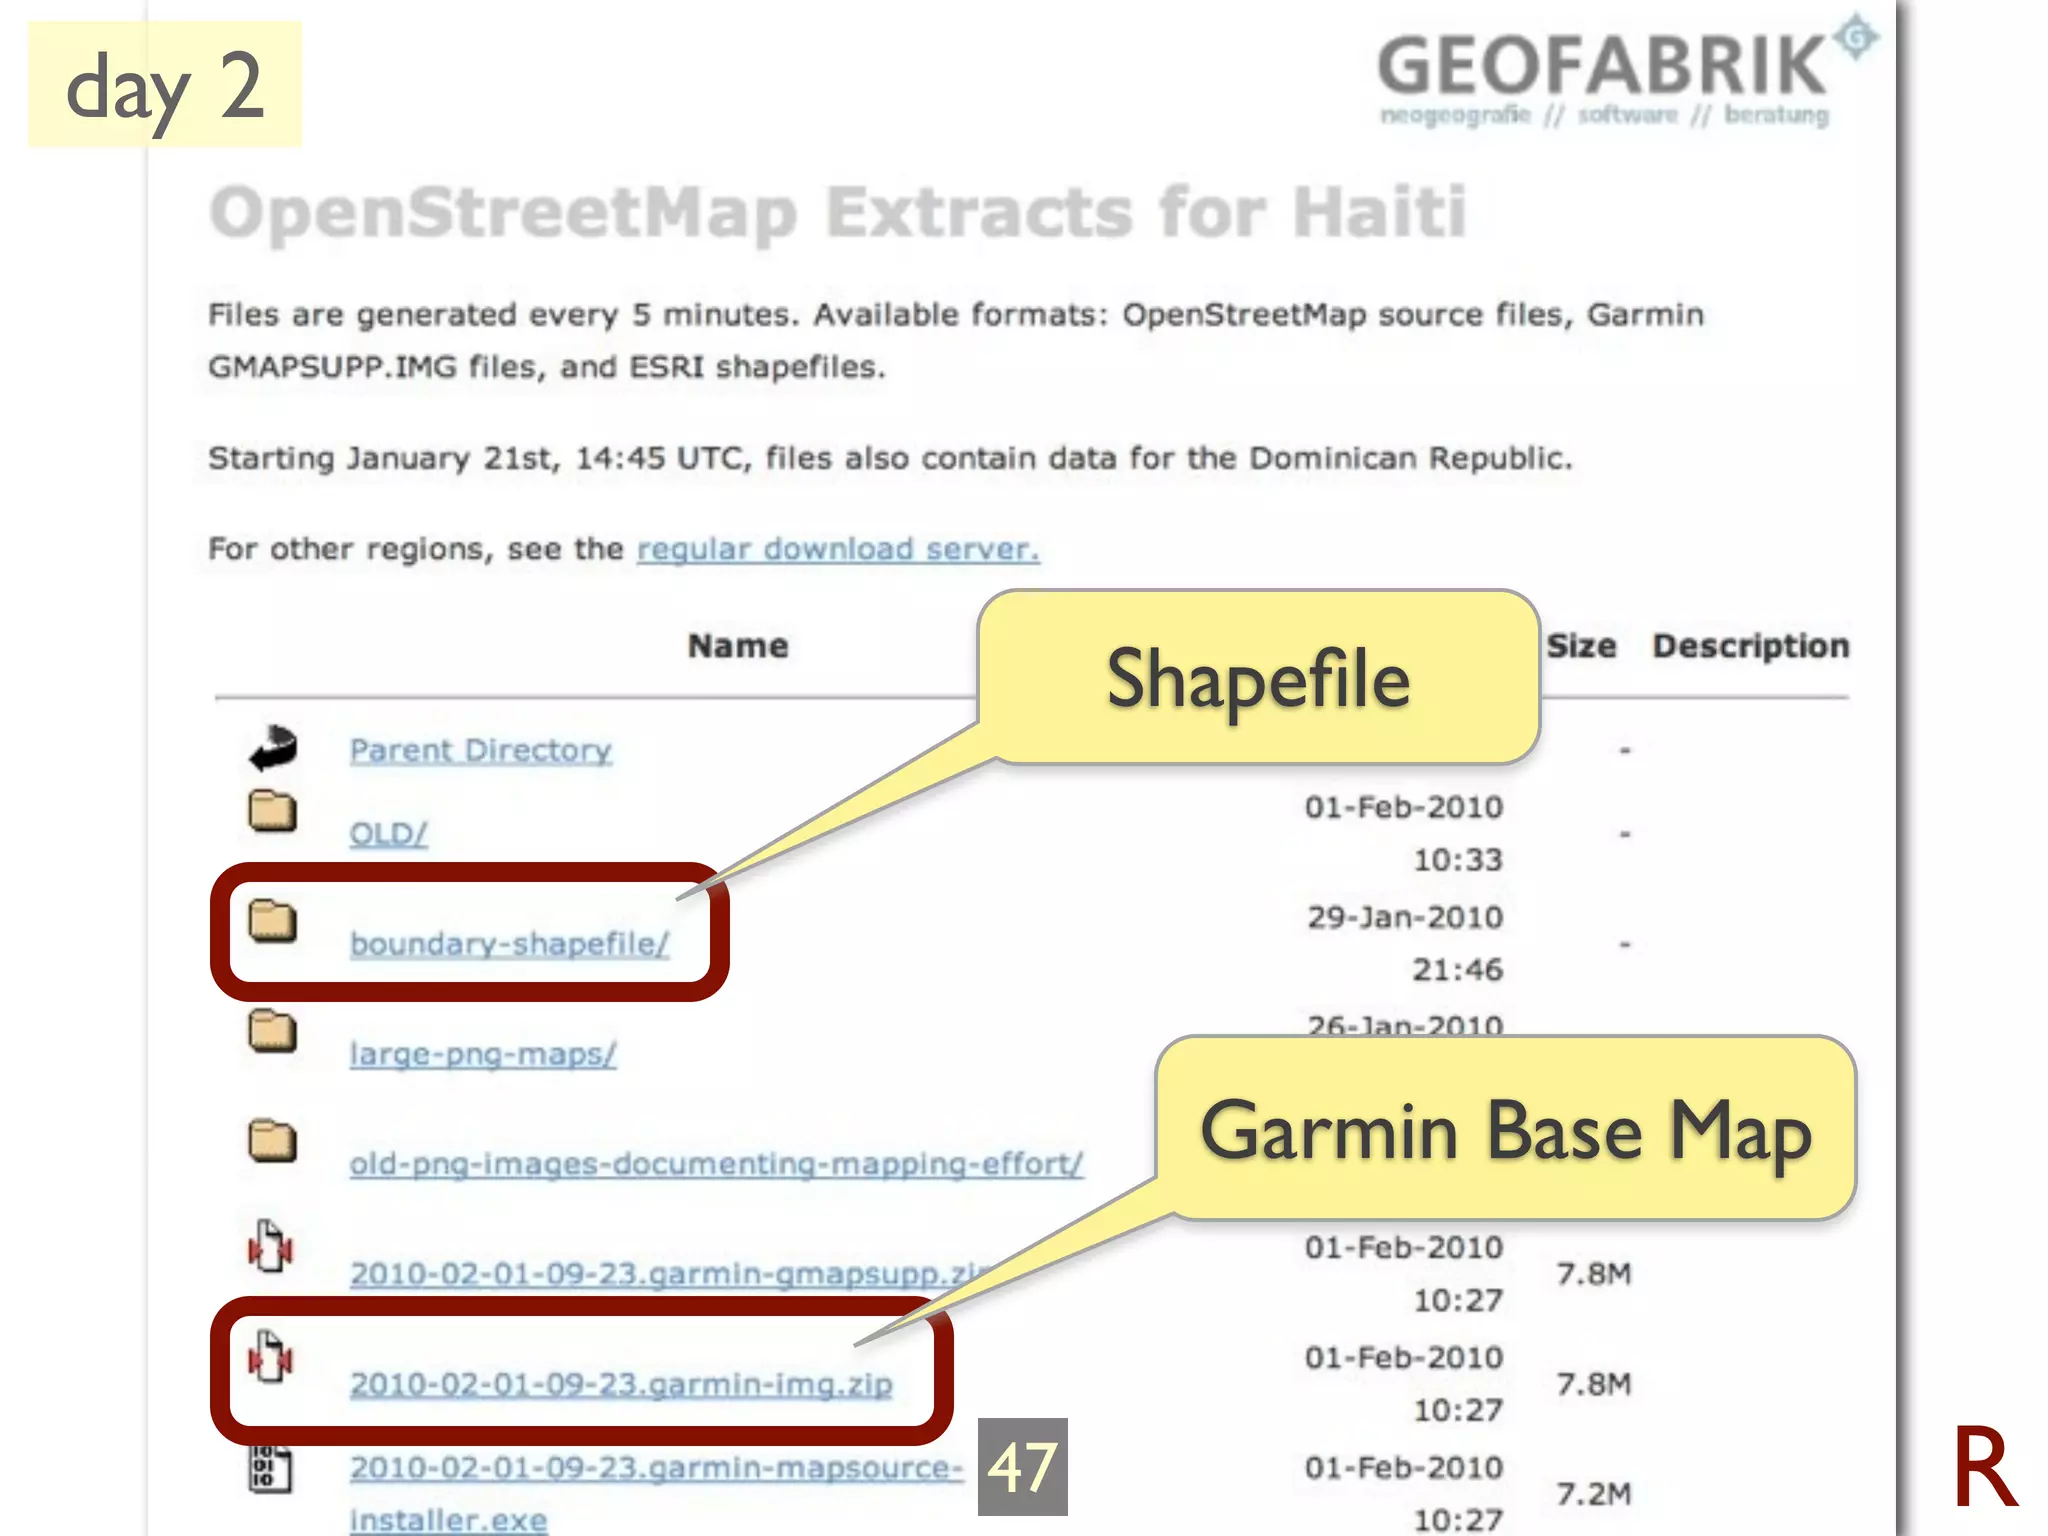Open the large-png-maps/ folder link
The width and height of the screenshot is (2048, 1536).
tap(483, 1053)
